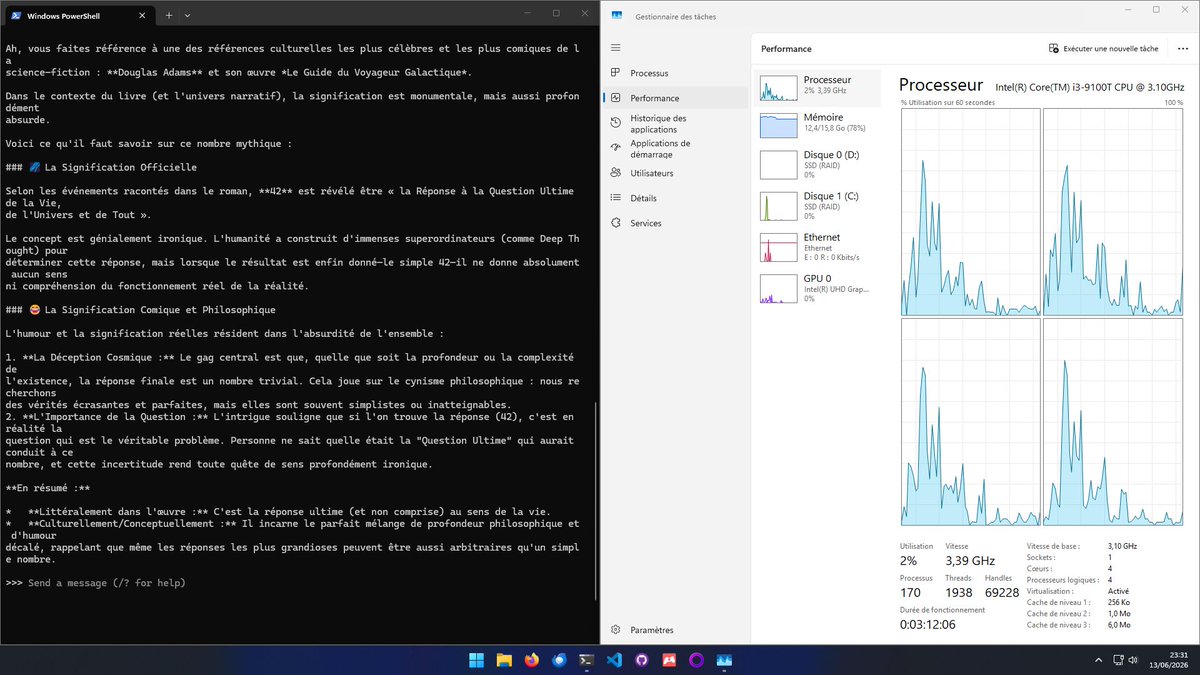Select the GPU 0 performance entry

819,288
